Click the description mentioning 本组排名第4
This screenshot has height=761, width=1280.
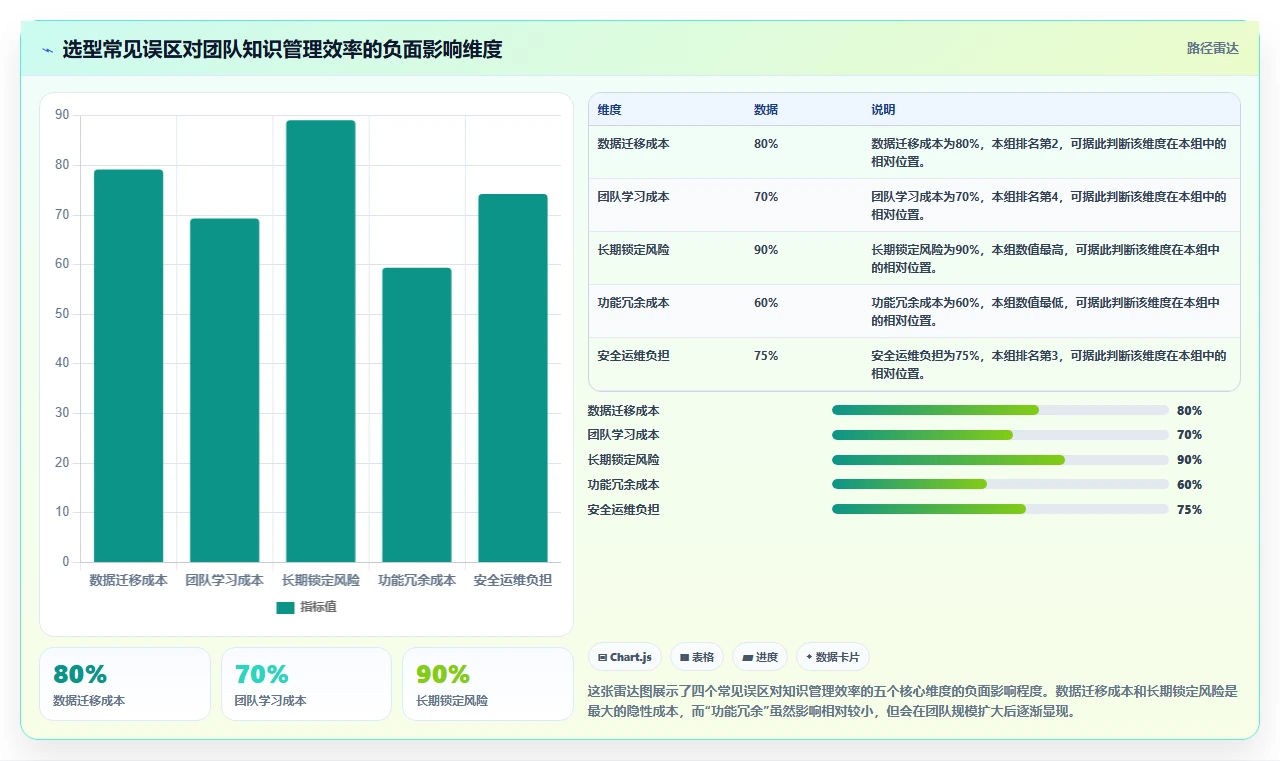click(1049, 205)
